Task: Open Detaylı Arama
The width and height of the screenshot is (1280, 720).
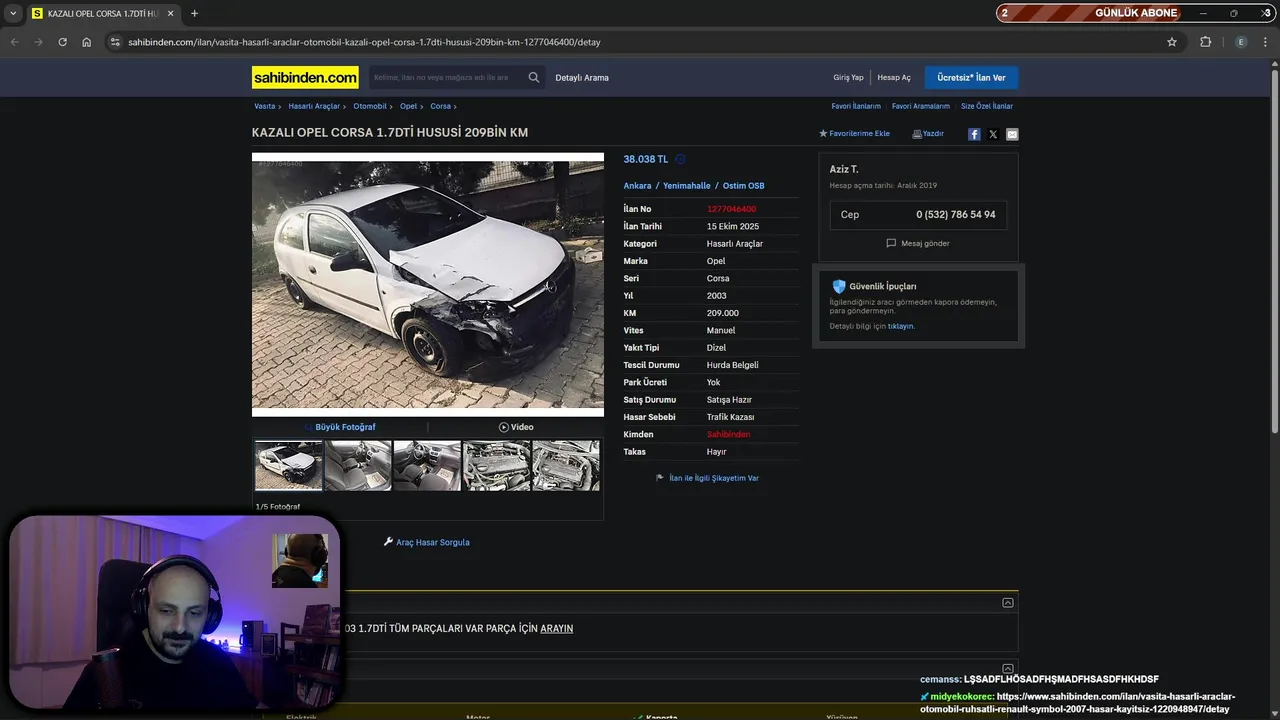Action: click(x=582, y=77)
